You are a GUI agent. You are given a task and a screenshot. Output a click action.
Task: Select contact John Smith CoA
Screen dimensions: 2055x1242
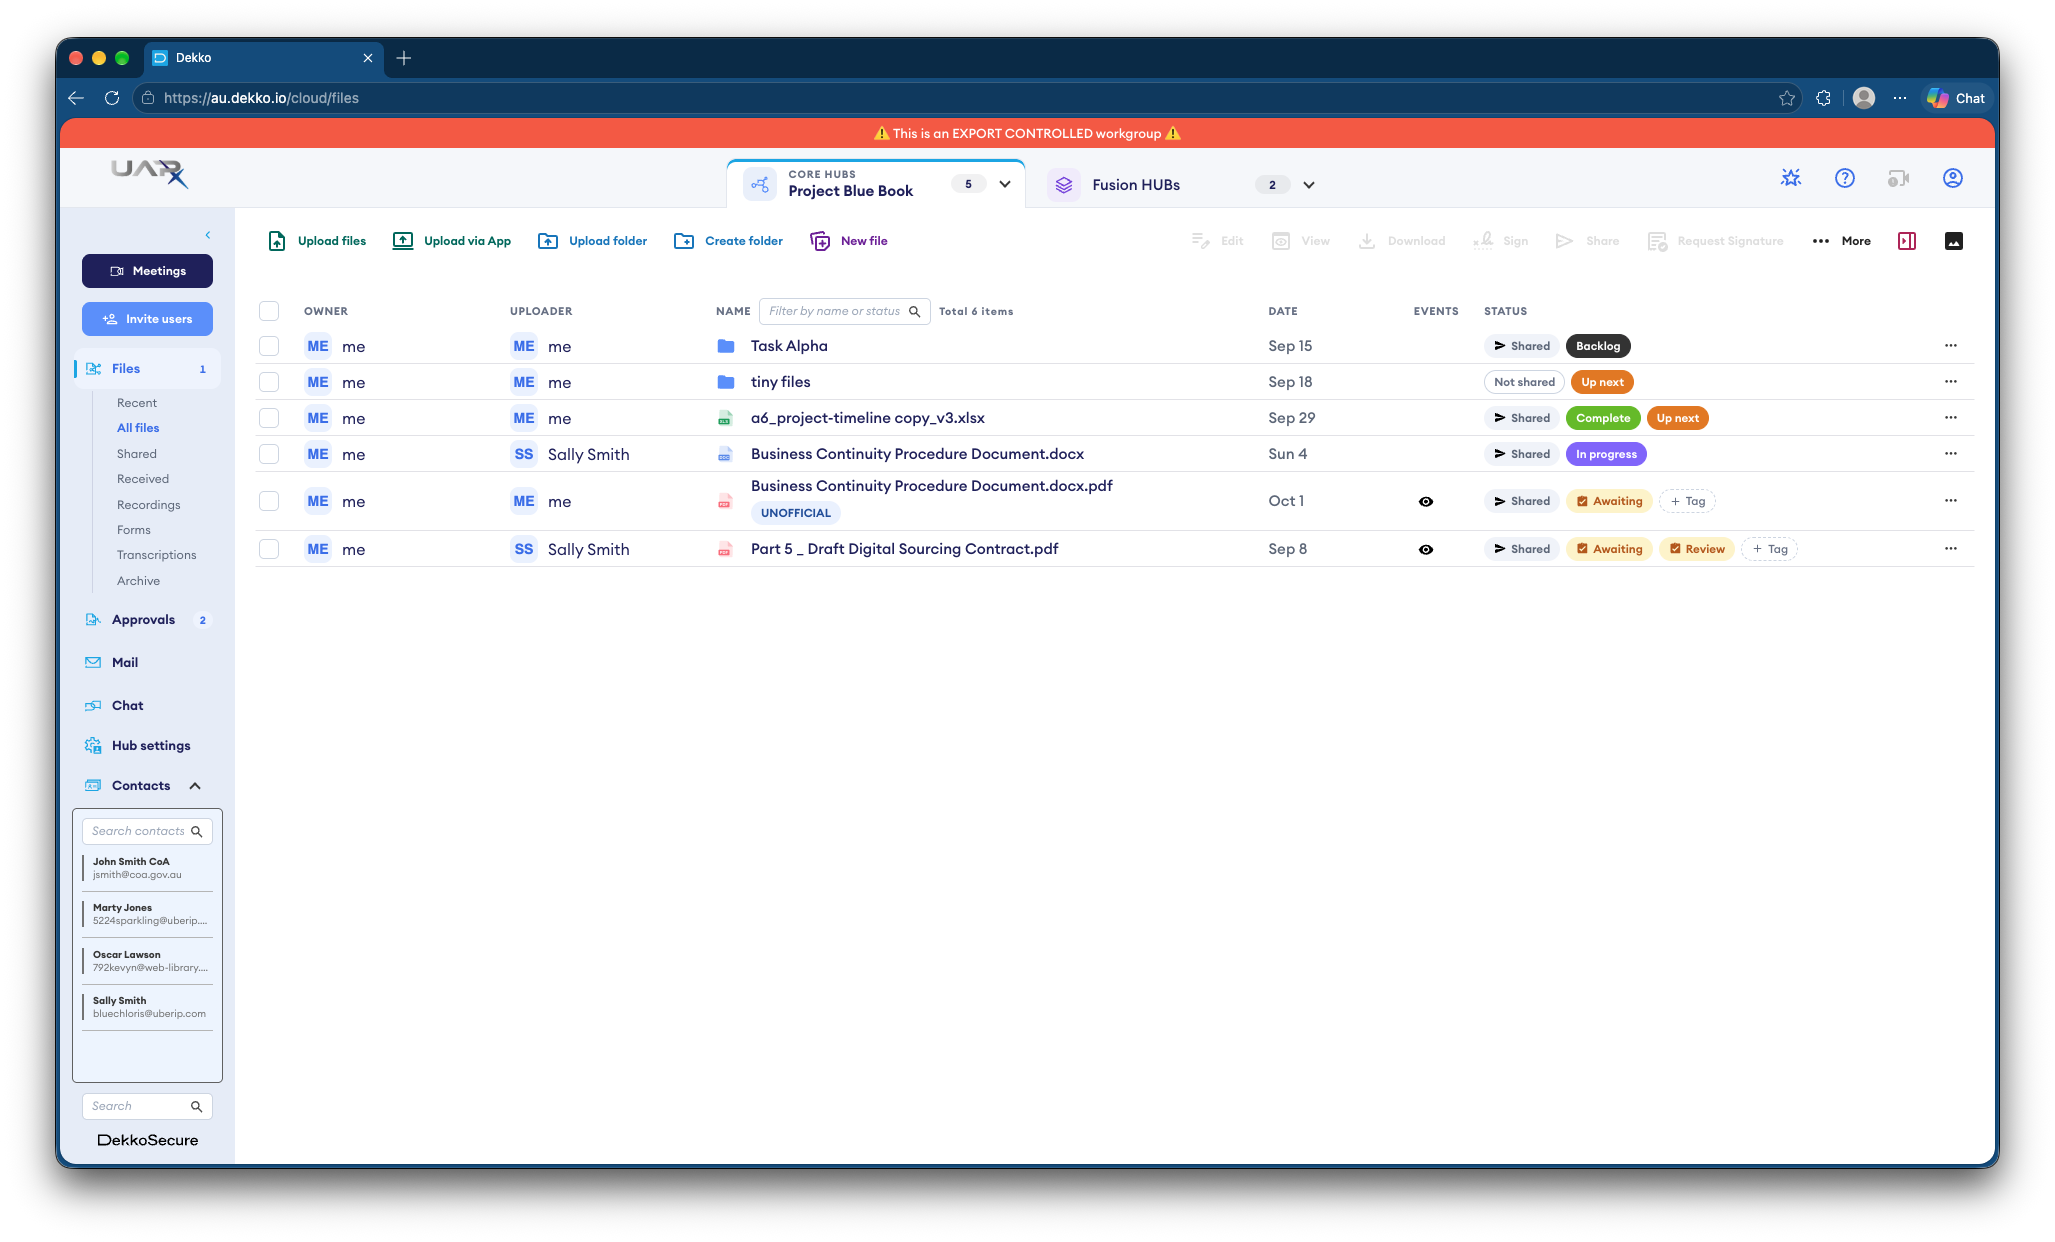(147, 868)
